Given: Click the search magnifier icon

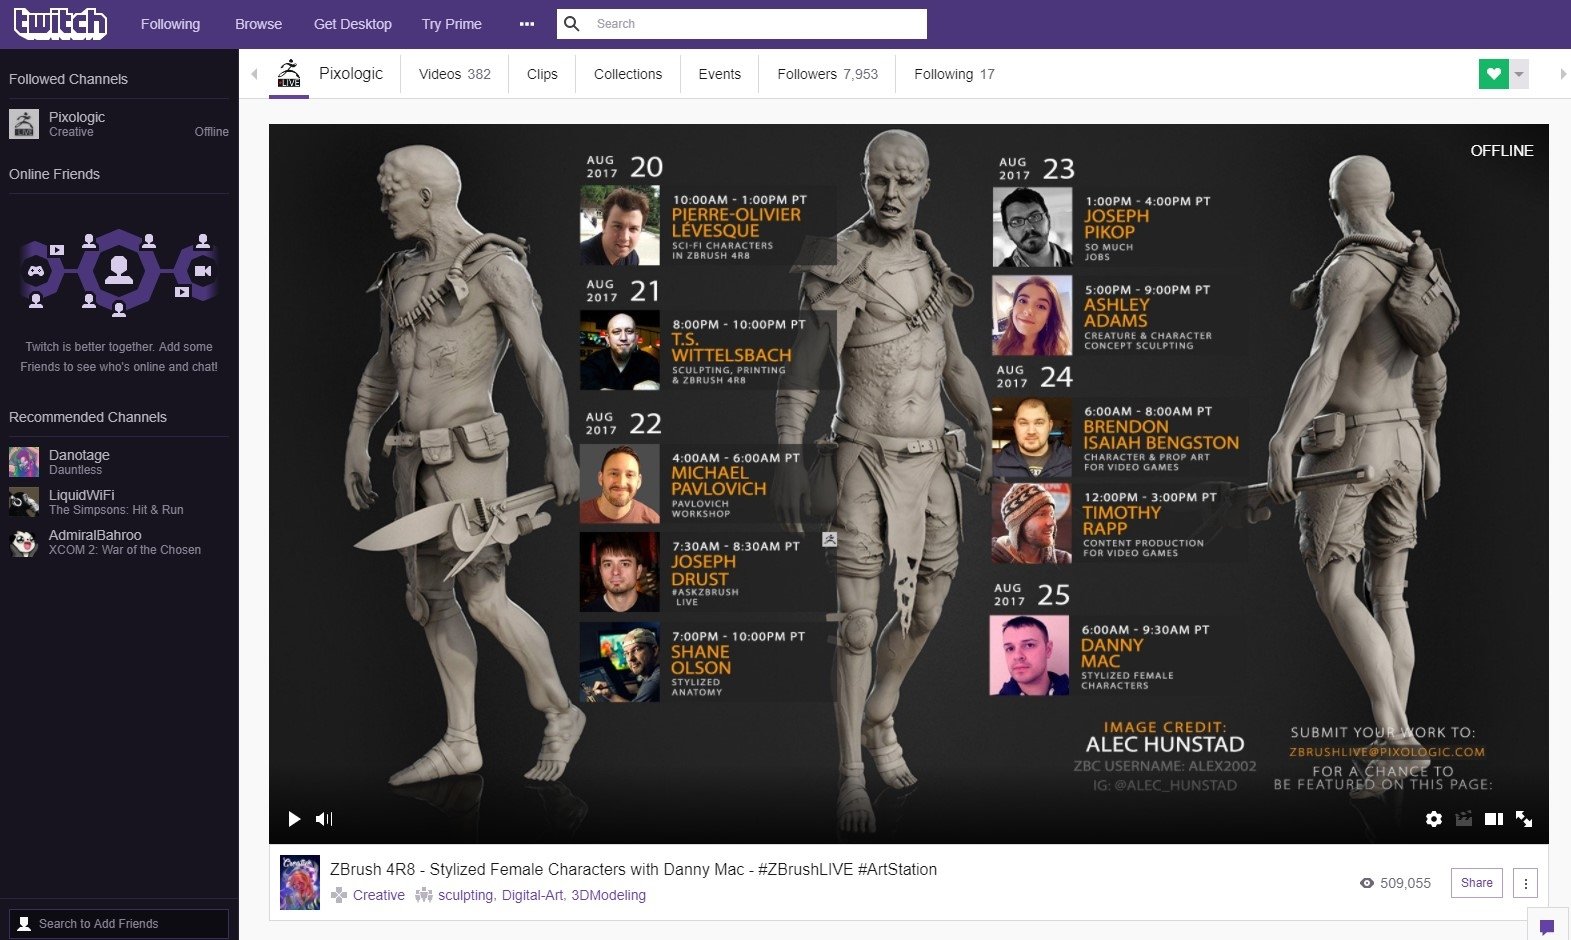Looking at the screenshot, I should coord(572,24).
